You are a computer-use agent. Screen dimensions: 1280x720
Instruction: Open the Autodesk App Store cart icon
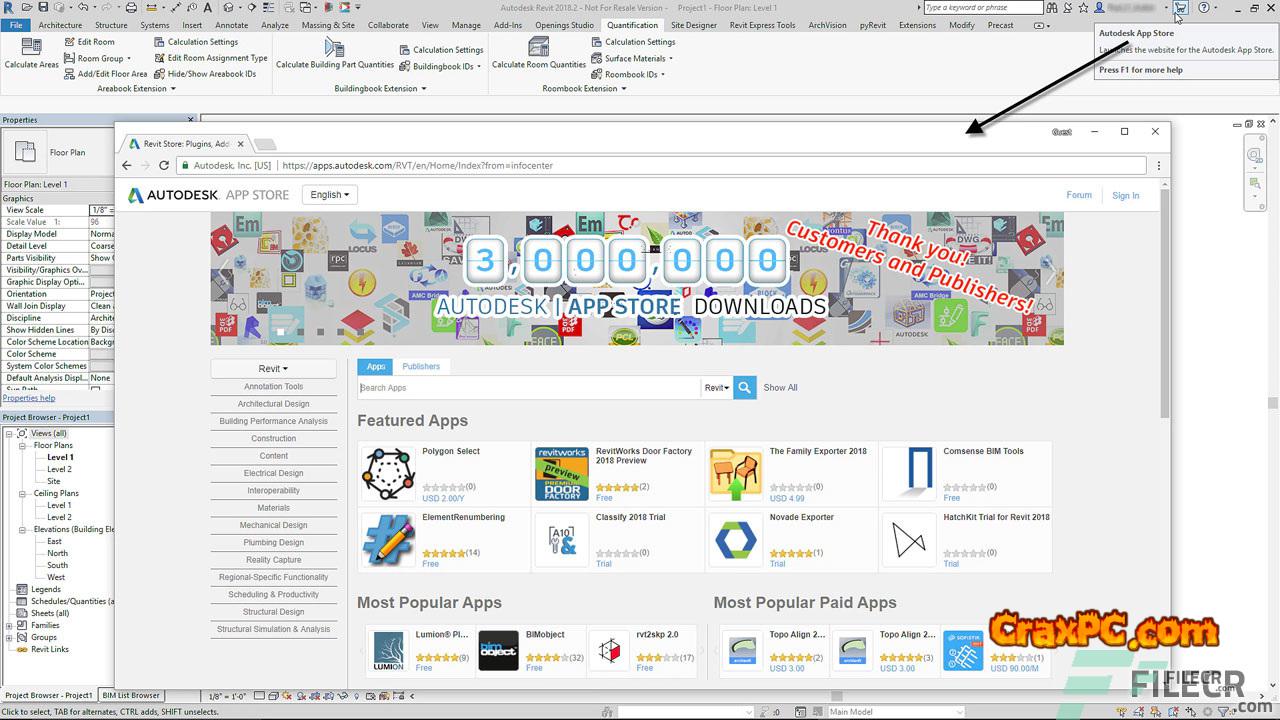pos(1181,8)
